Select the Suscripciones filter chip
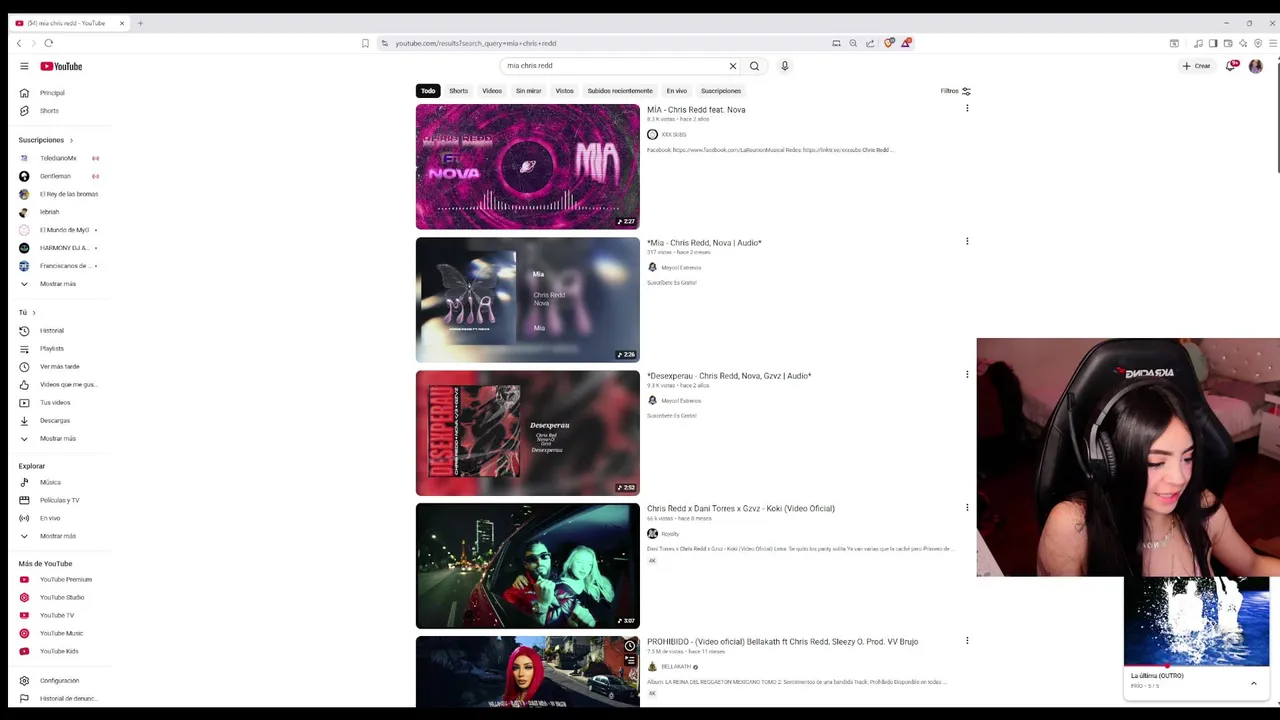 click(x=721, y=91)
